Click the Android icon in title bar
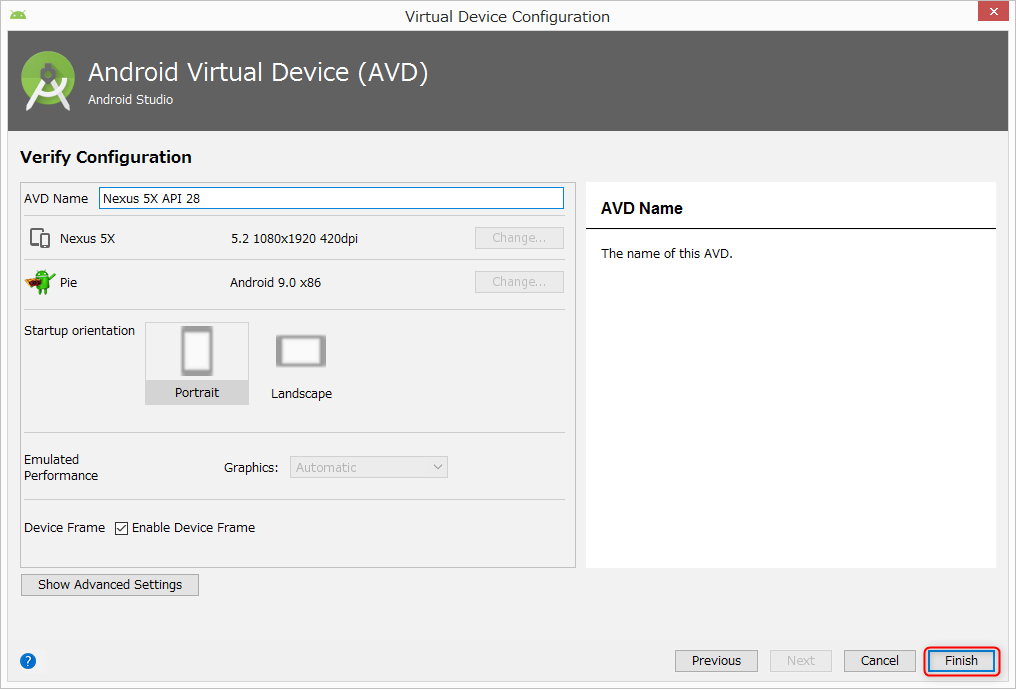This screenshot has height=689, width=1016. click(18, 15)
